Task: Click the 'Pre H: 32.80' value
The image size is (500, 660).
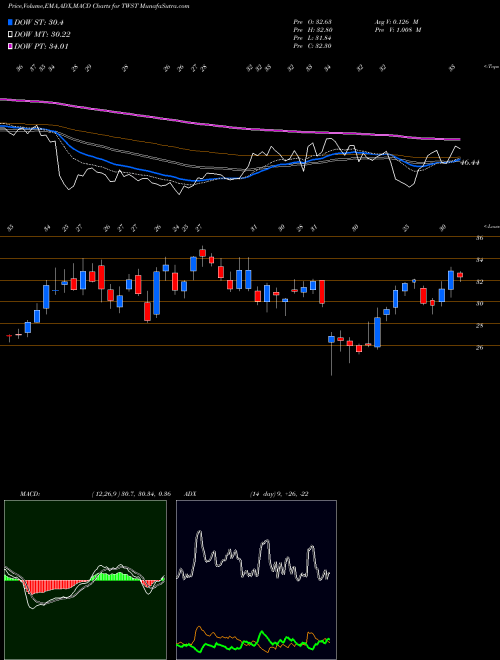Action: [313, 30]
